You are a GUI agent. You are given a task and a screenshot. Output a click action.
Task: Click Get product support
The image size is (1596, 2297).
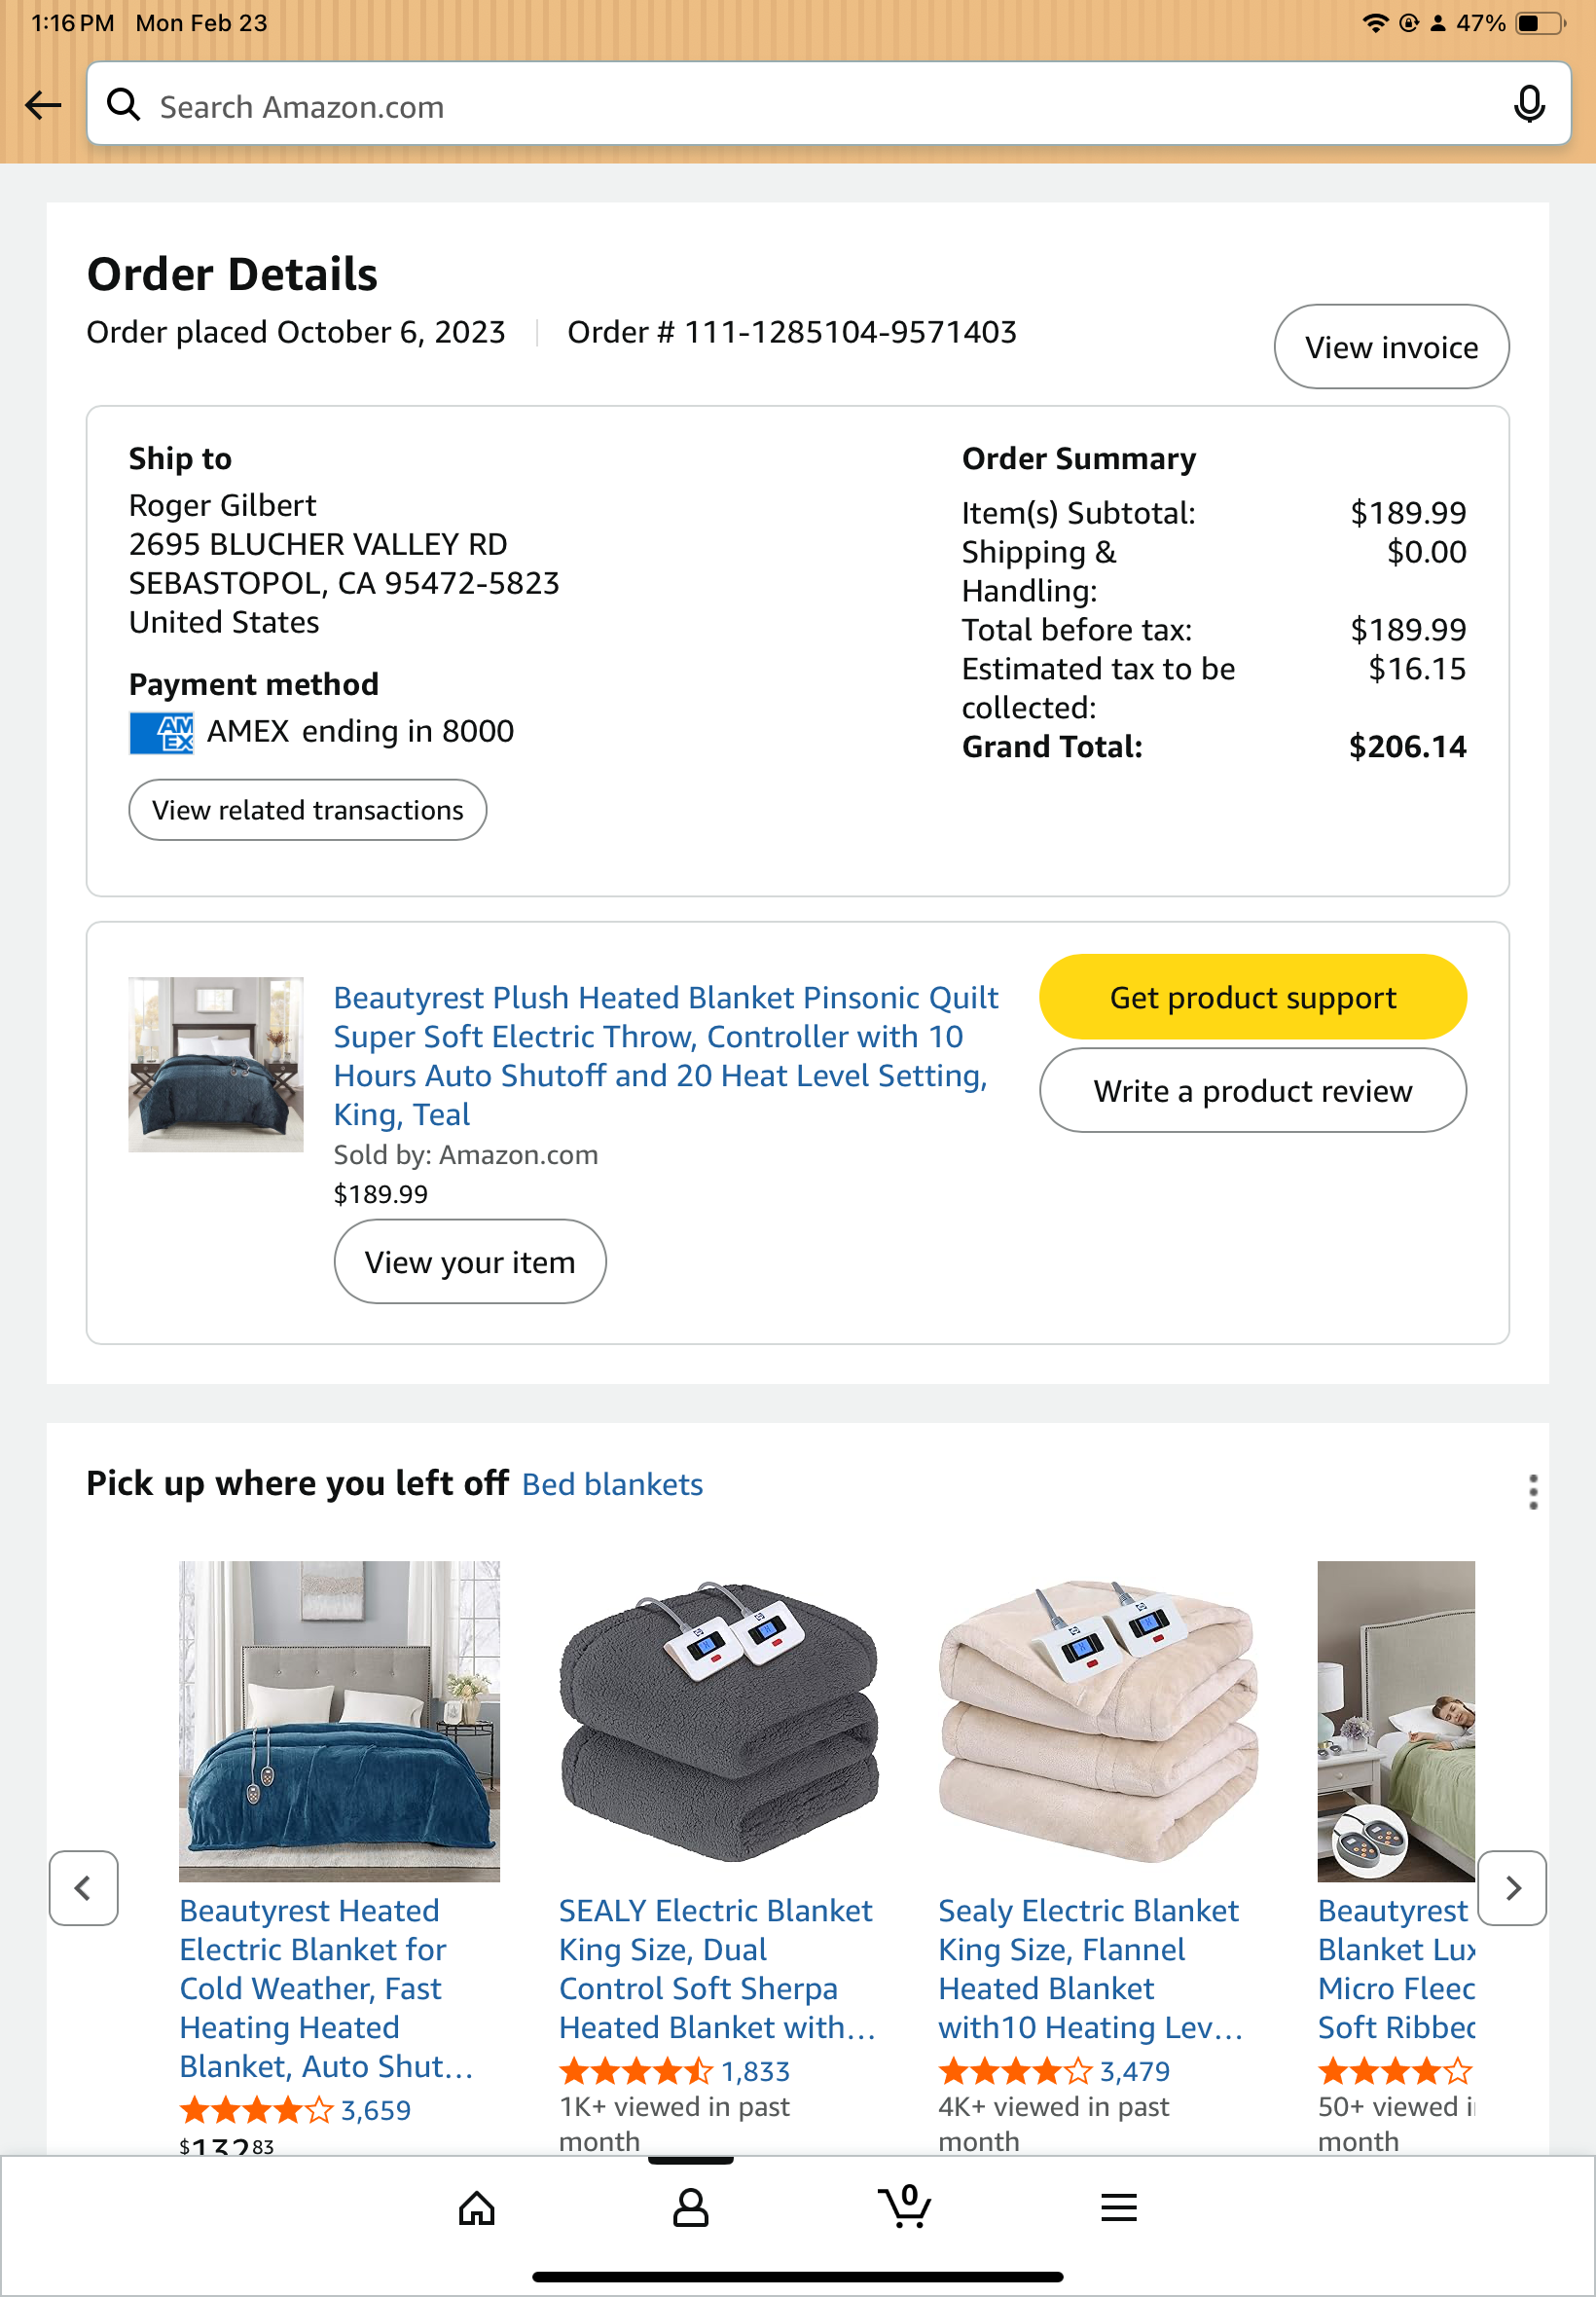1252,997
